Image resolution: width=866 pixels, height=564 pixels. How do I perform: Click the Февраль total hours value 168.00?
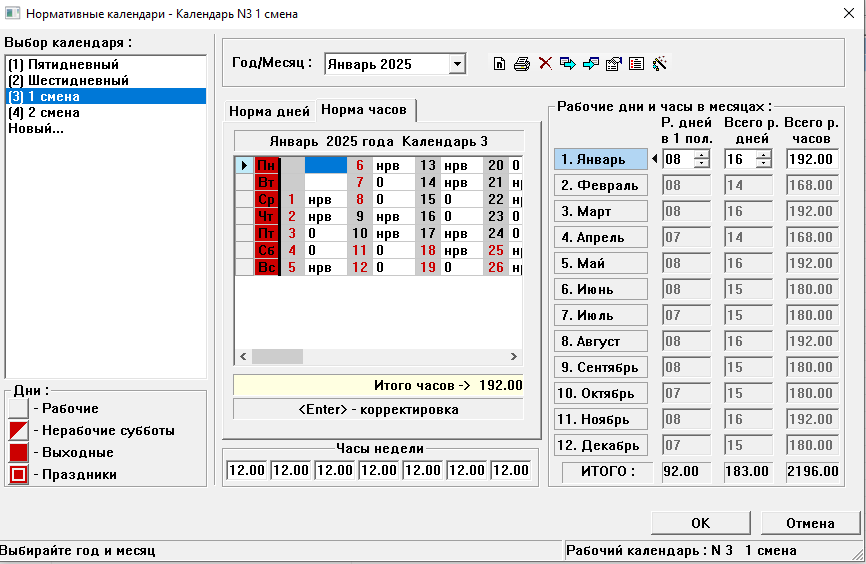tap(812, 185)
